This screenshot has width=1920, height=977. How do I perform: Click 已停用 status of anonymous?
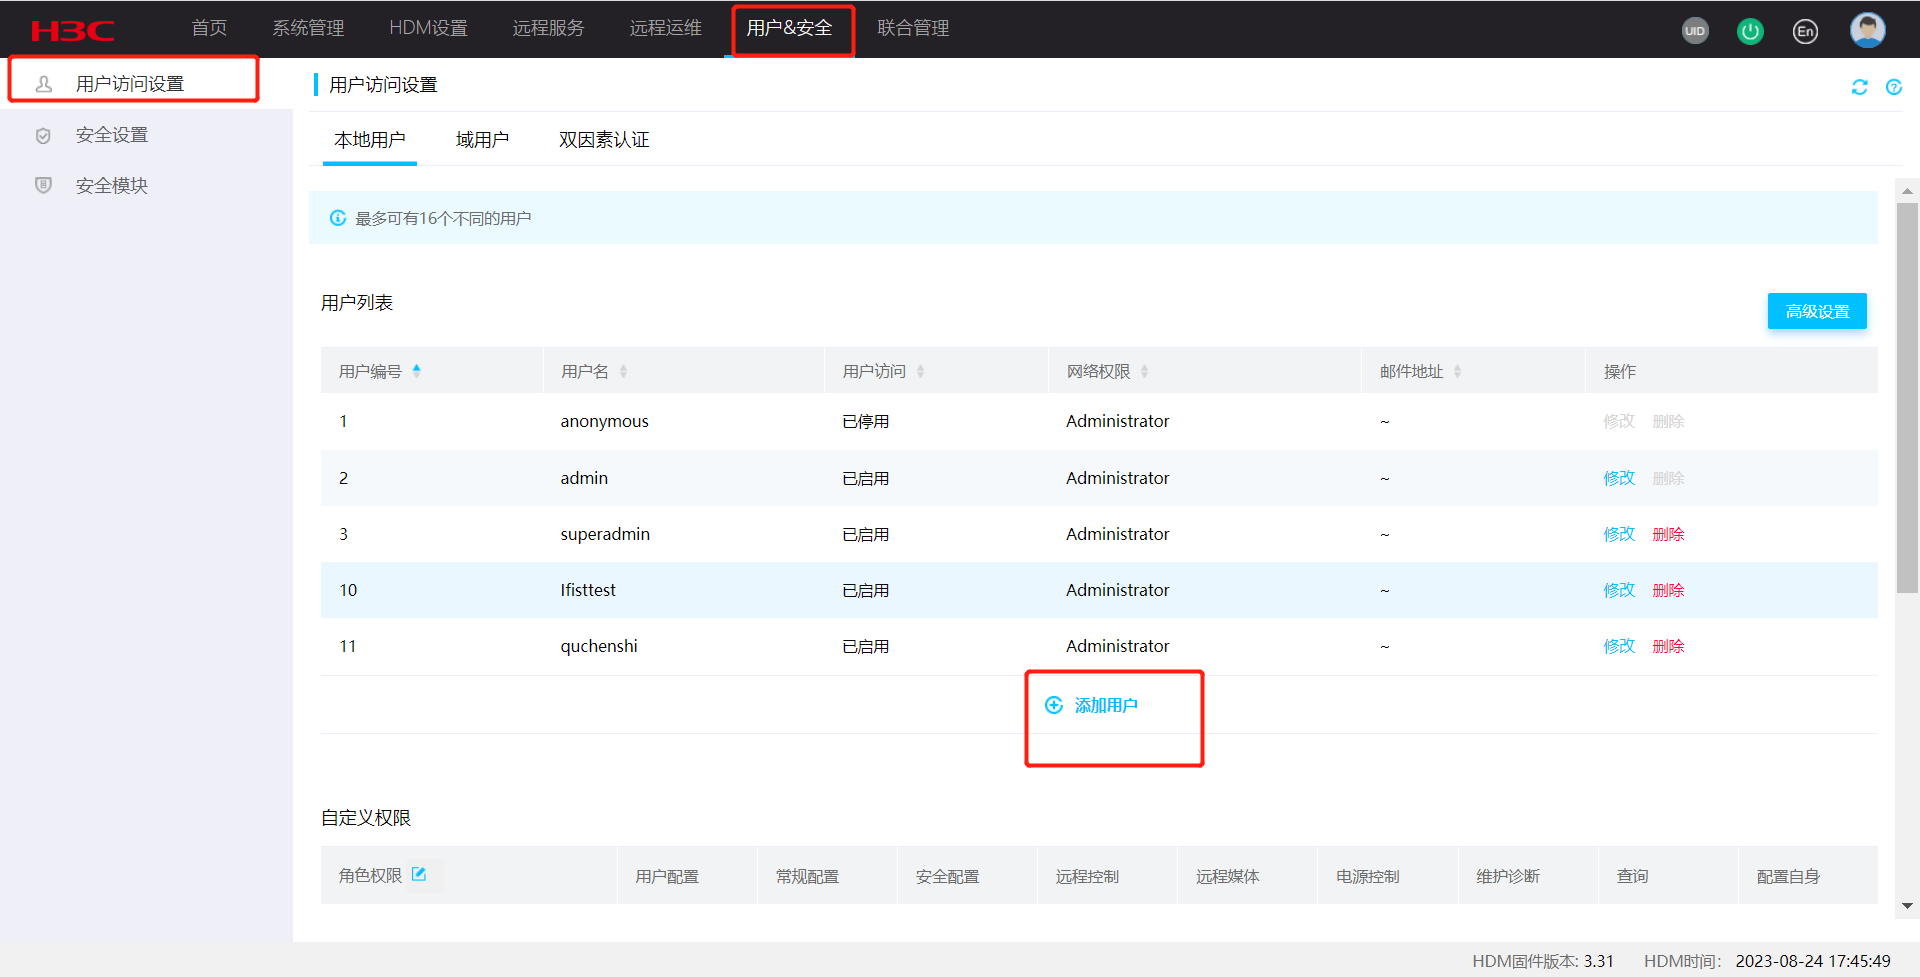tap(866, 421)
